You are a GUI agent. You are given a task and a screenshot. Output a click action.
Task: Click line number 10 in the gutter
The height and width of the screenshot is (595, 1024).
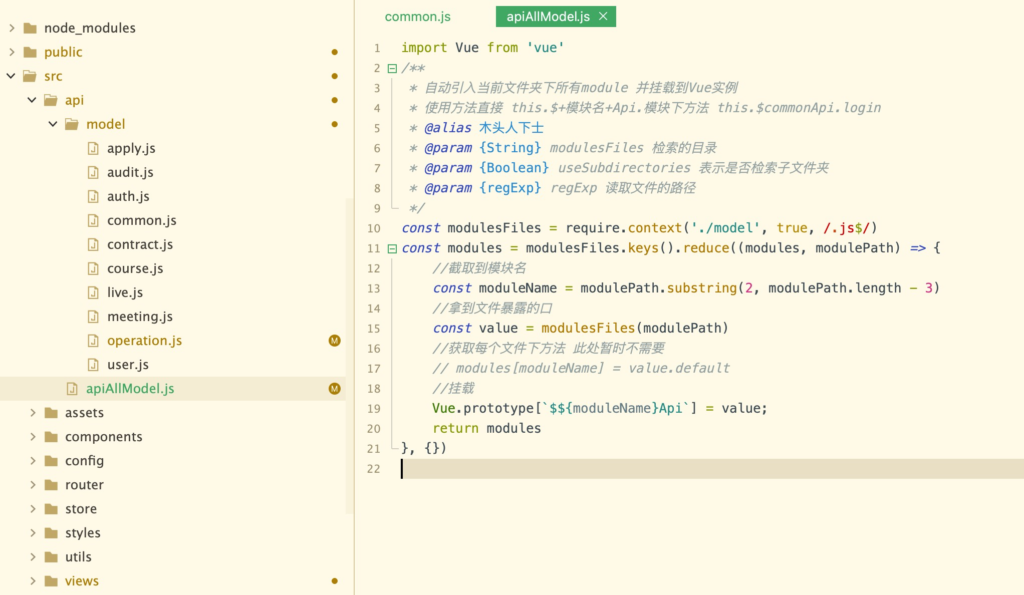tap(374, 229)
